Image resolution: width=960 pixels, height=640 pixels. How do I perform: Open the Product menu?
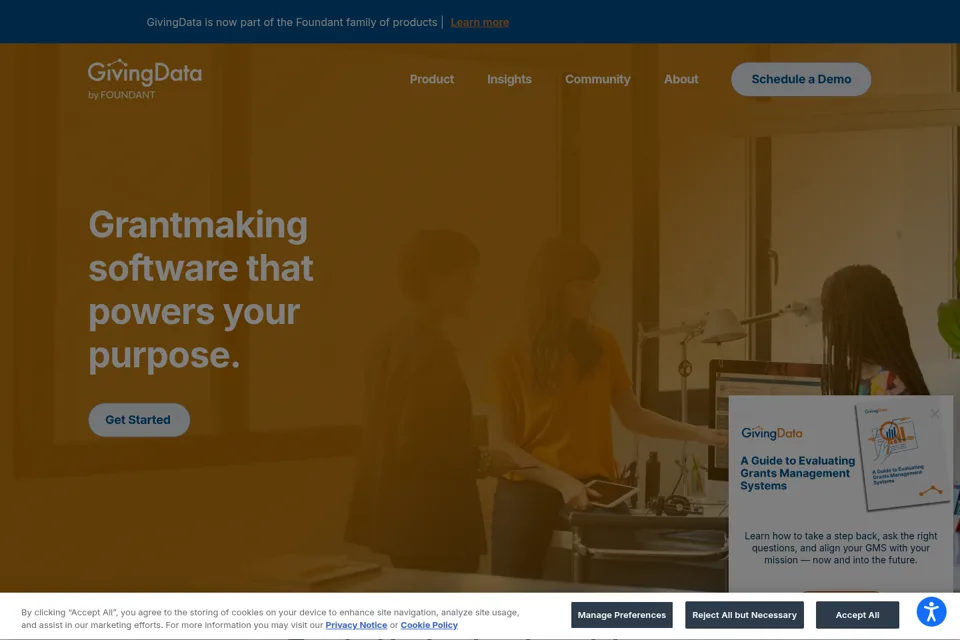432,79
